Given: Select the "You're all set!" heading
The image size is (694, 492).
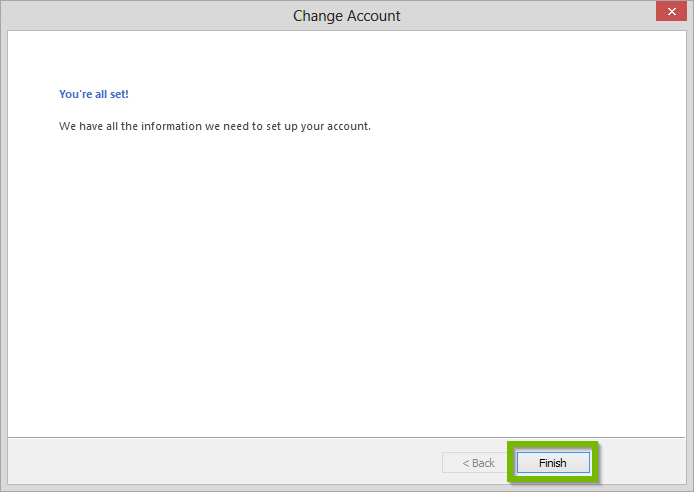Looking at the screenshot, I should [94, 94].
